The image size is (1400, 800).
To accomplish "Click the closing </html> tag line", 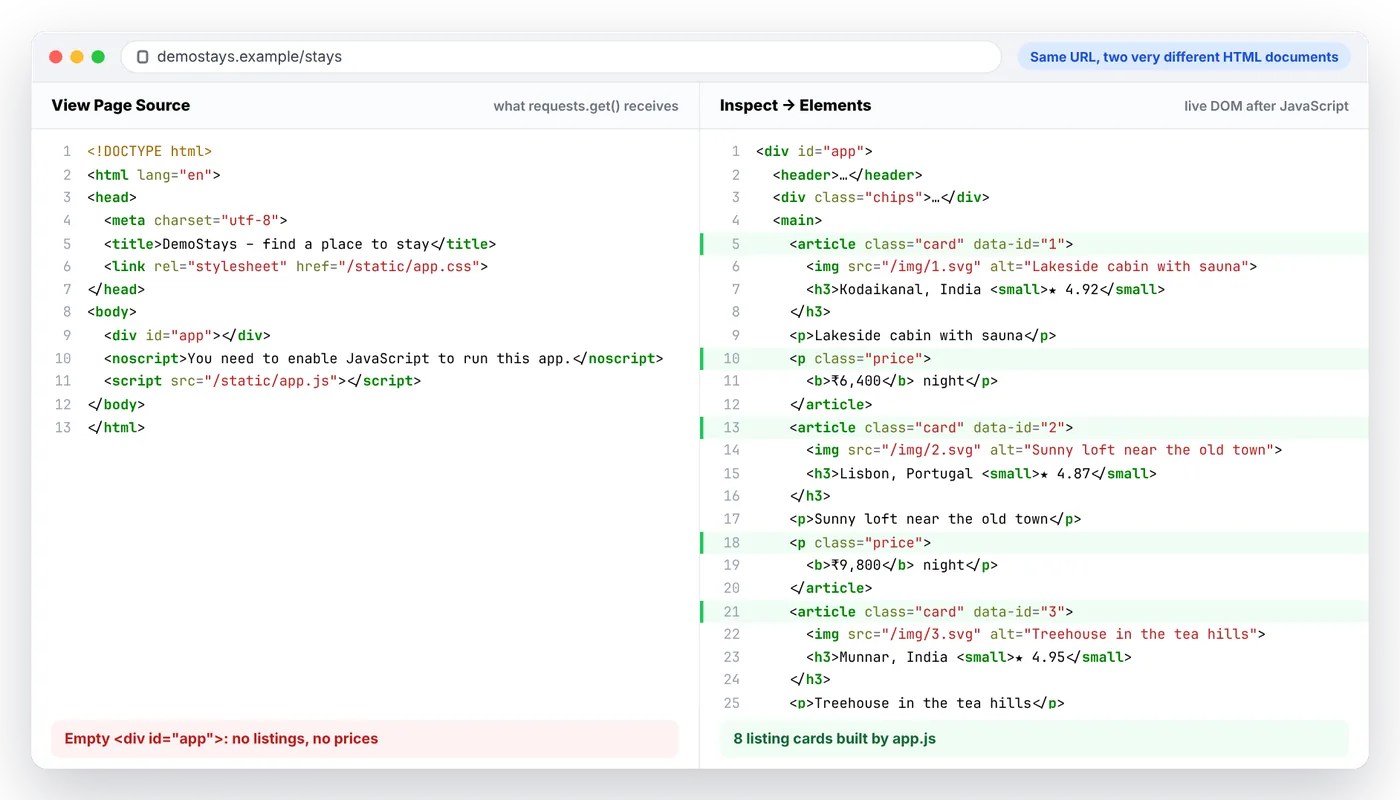I will (116, 427).
